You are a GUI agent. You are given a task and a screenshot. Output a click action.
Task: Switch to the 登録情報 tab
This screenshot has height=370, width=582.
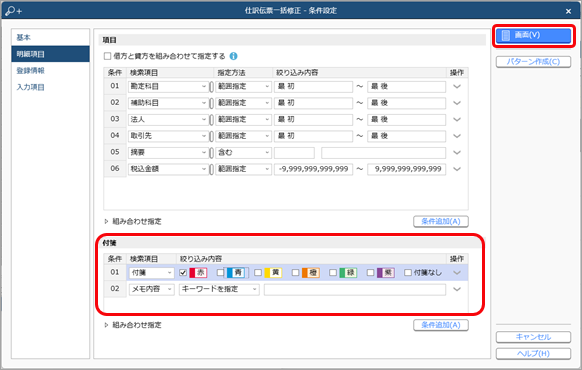point(50,71)
